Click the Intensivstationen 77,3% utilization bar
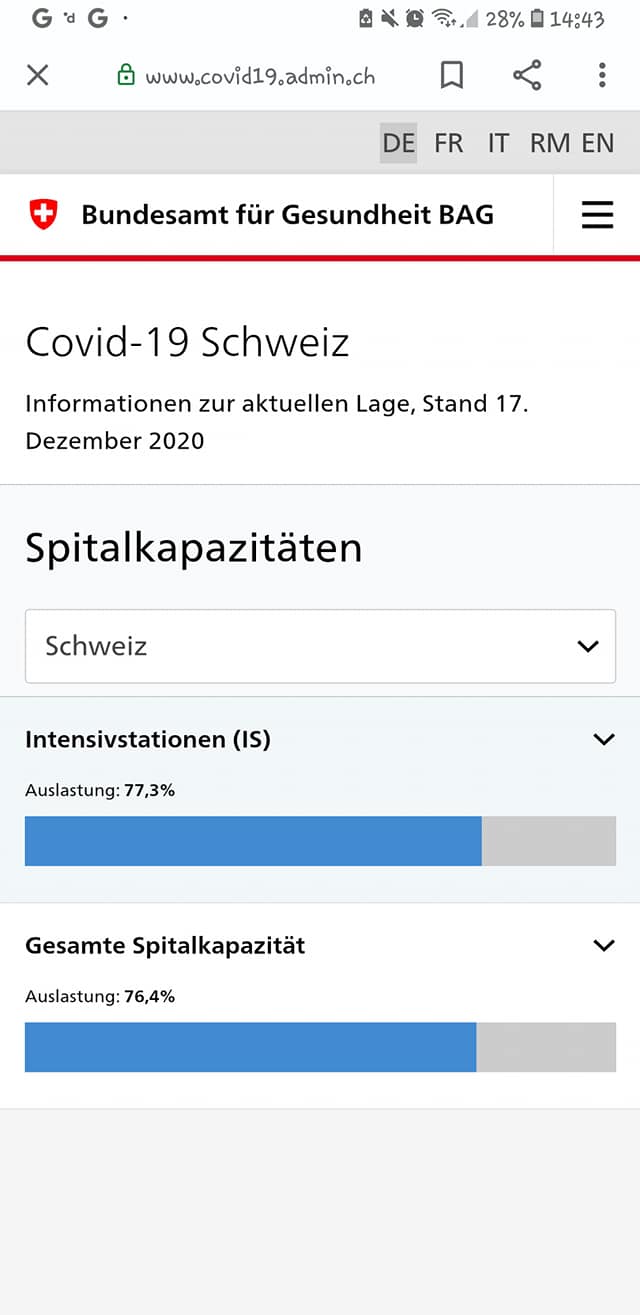Viewport: 640px width, 1315px height. (320, 841)
